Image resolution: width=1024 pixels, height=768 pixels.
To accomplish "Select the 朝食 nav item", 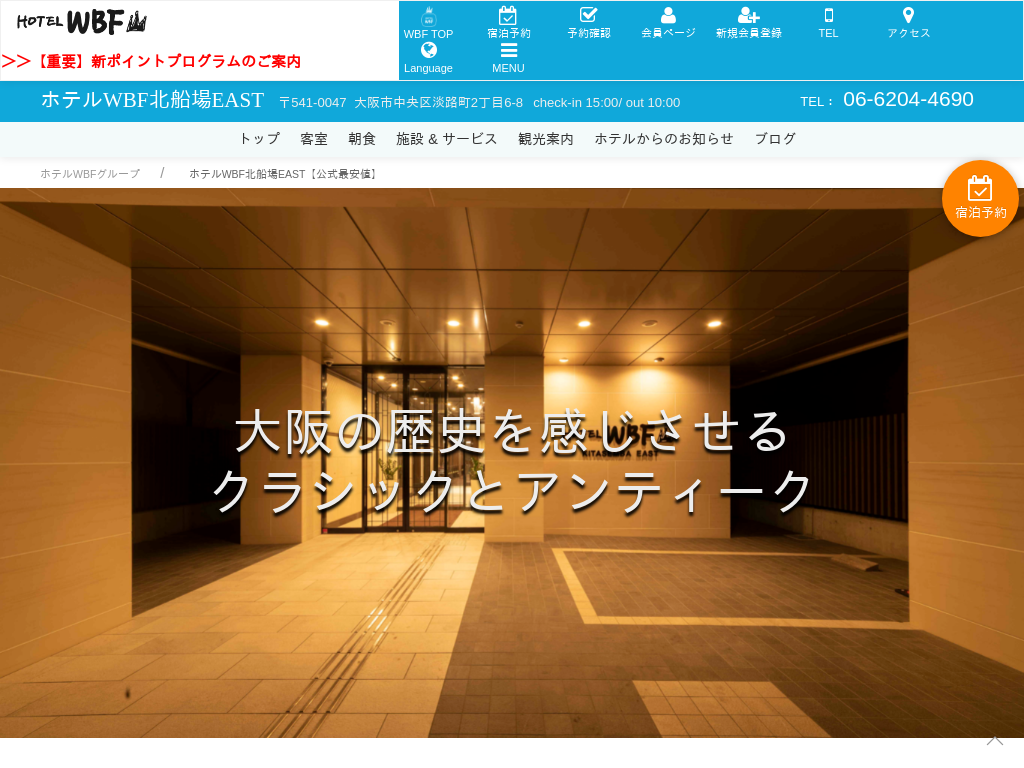I will (x=362, y=138).
